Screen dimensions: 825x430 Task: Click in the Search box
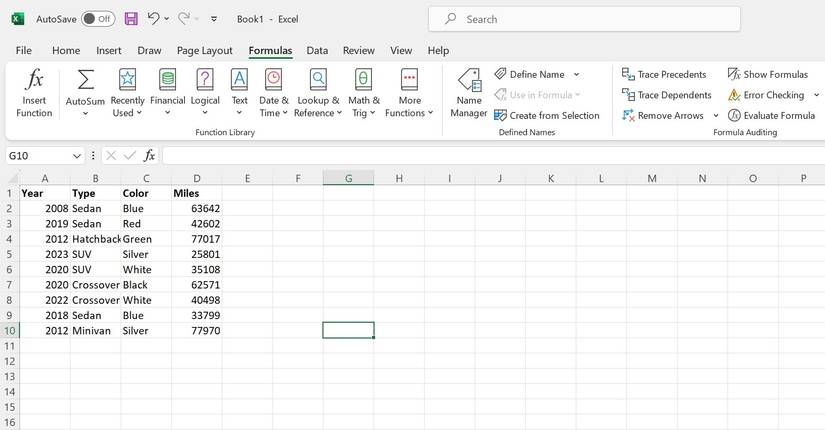pyautogui.click(x=584, y=19)
